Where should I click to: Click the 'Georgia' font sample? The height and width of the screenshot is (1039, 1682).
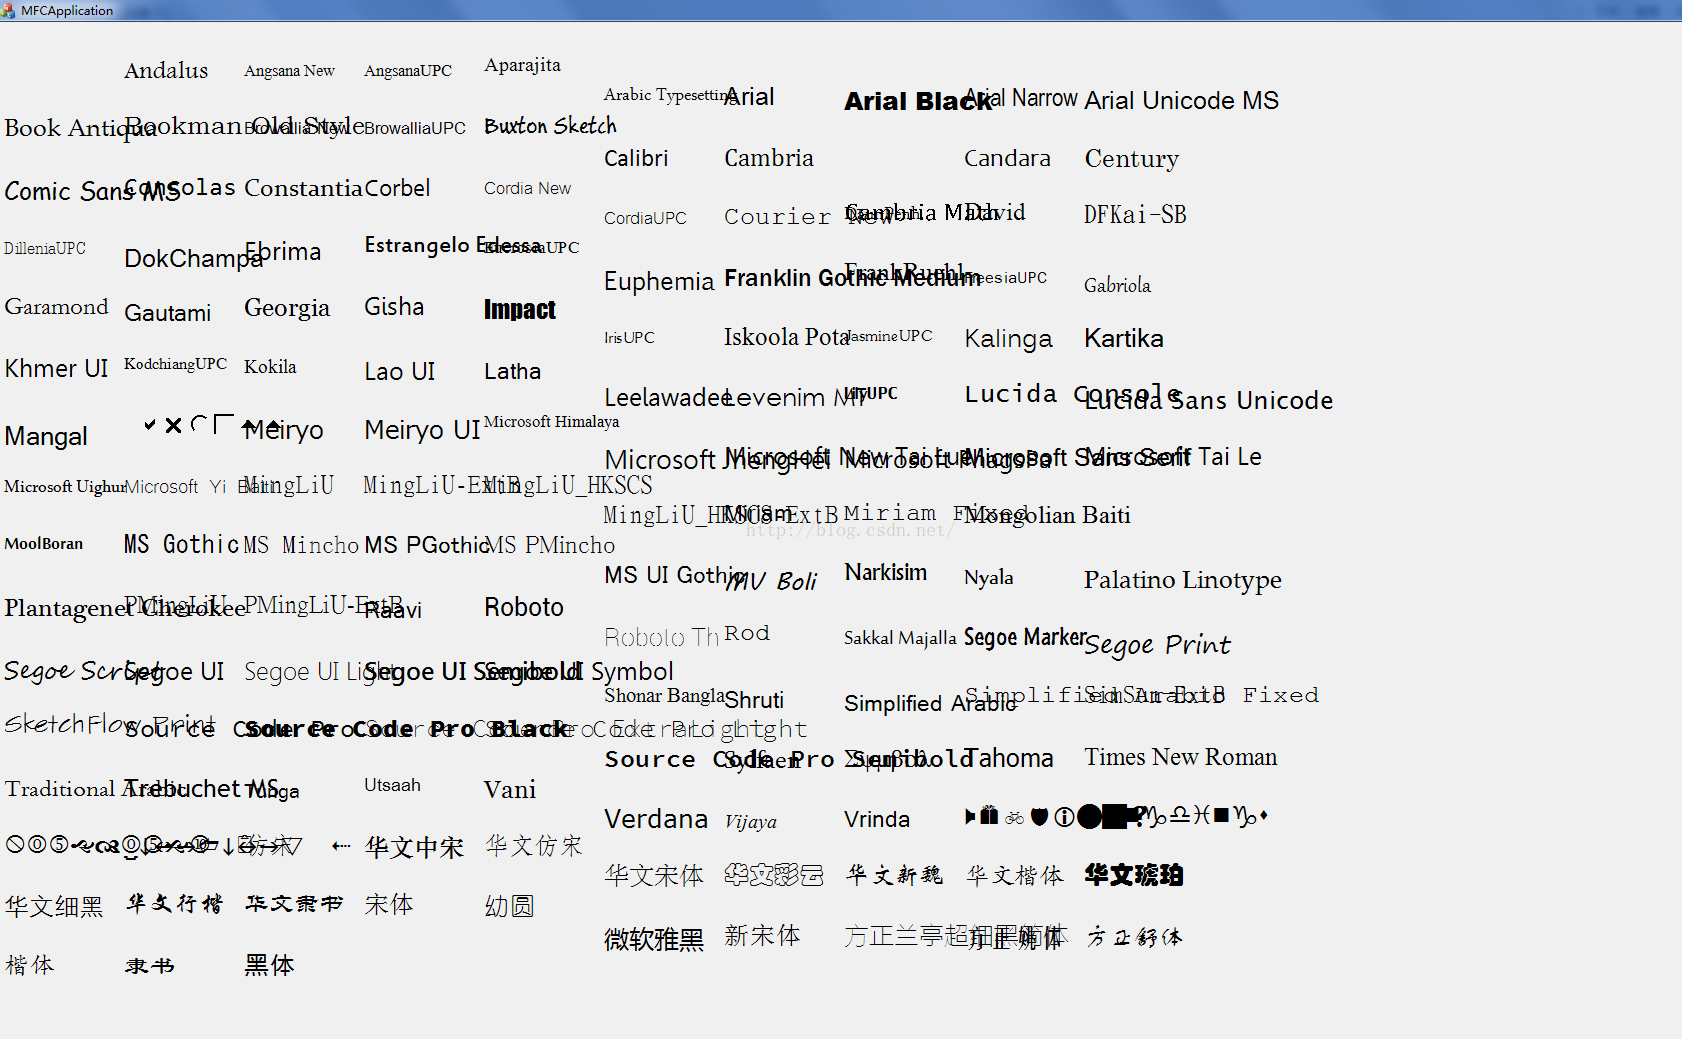click(x=287, y=308)
